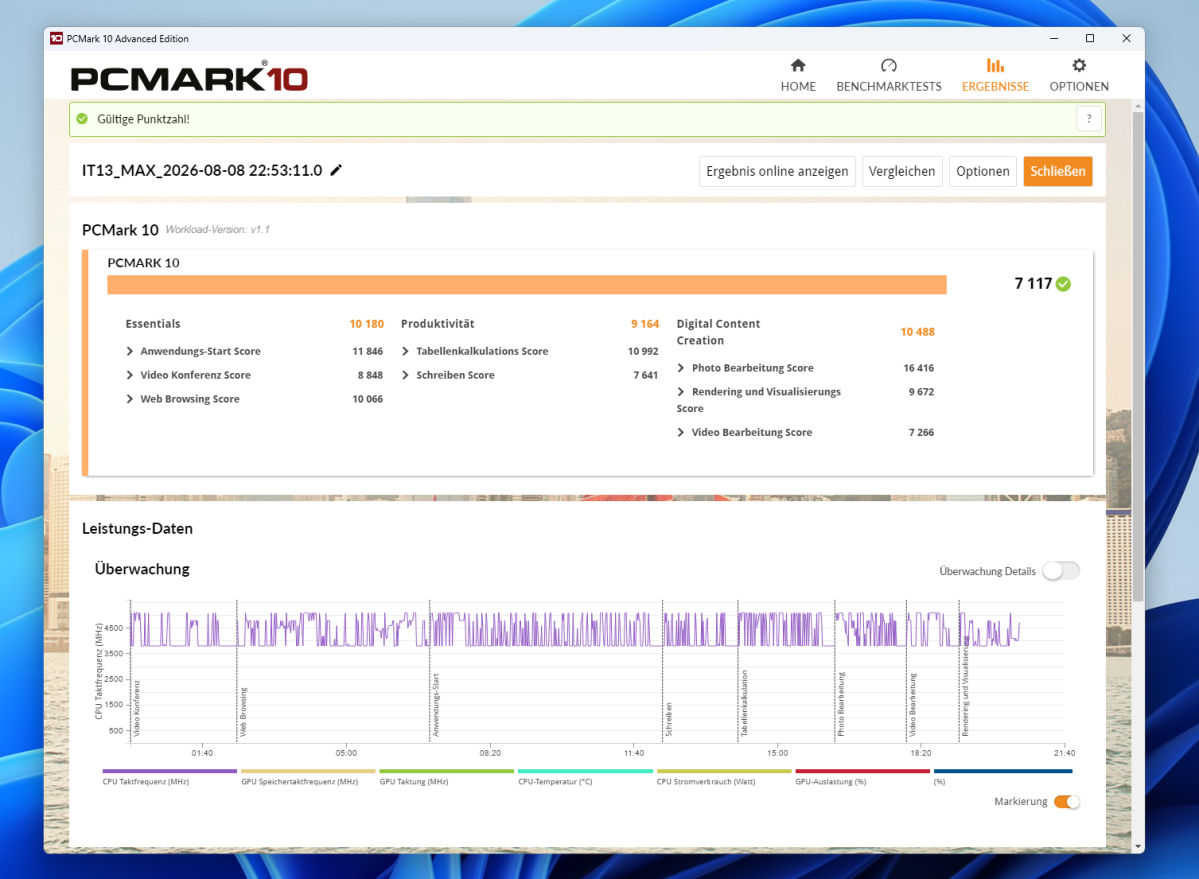Turn off the Markierung switch
The height and width of the screenshot is (879, 1199).
point(1067,802)
